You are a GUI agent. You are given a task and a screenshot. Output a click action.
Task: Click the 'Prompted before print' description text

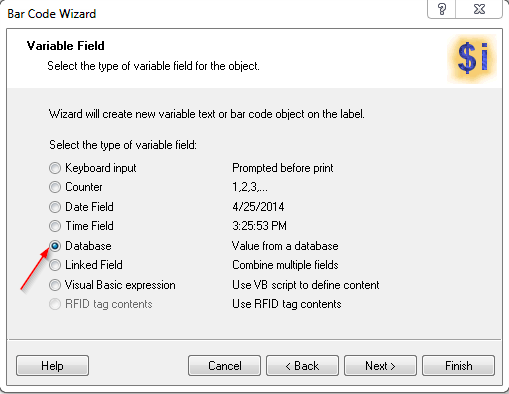click(283, 168)
